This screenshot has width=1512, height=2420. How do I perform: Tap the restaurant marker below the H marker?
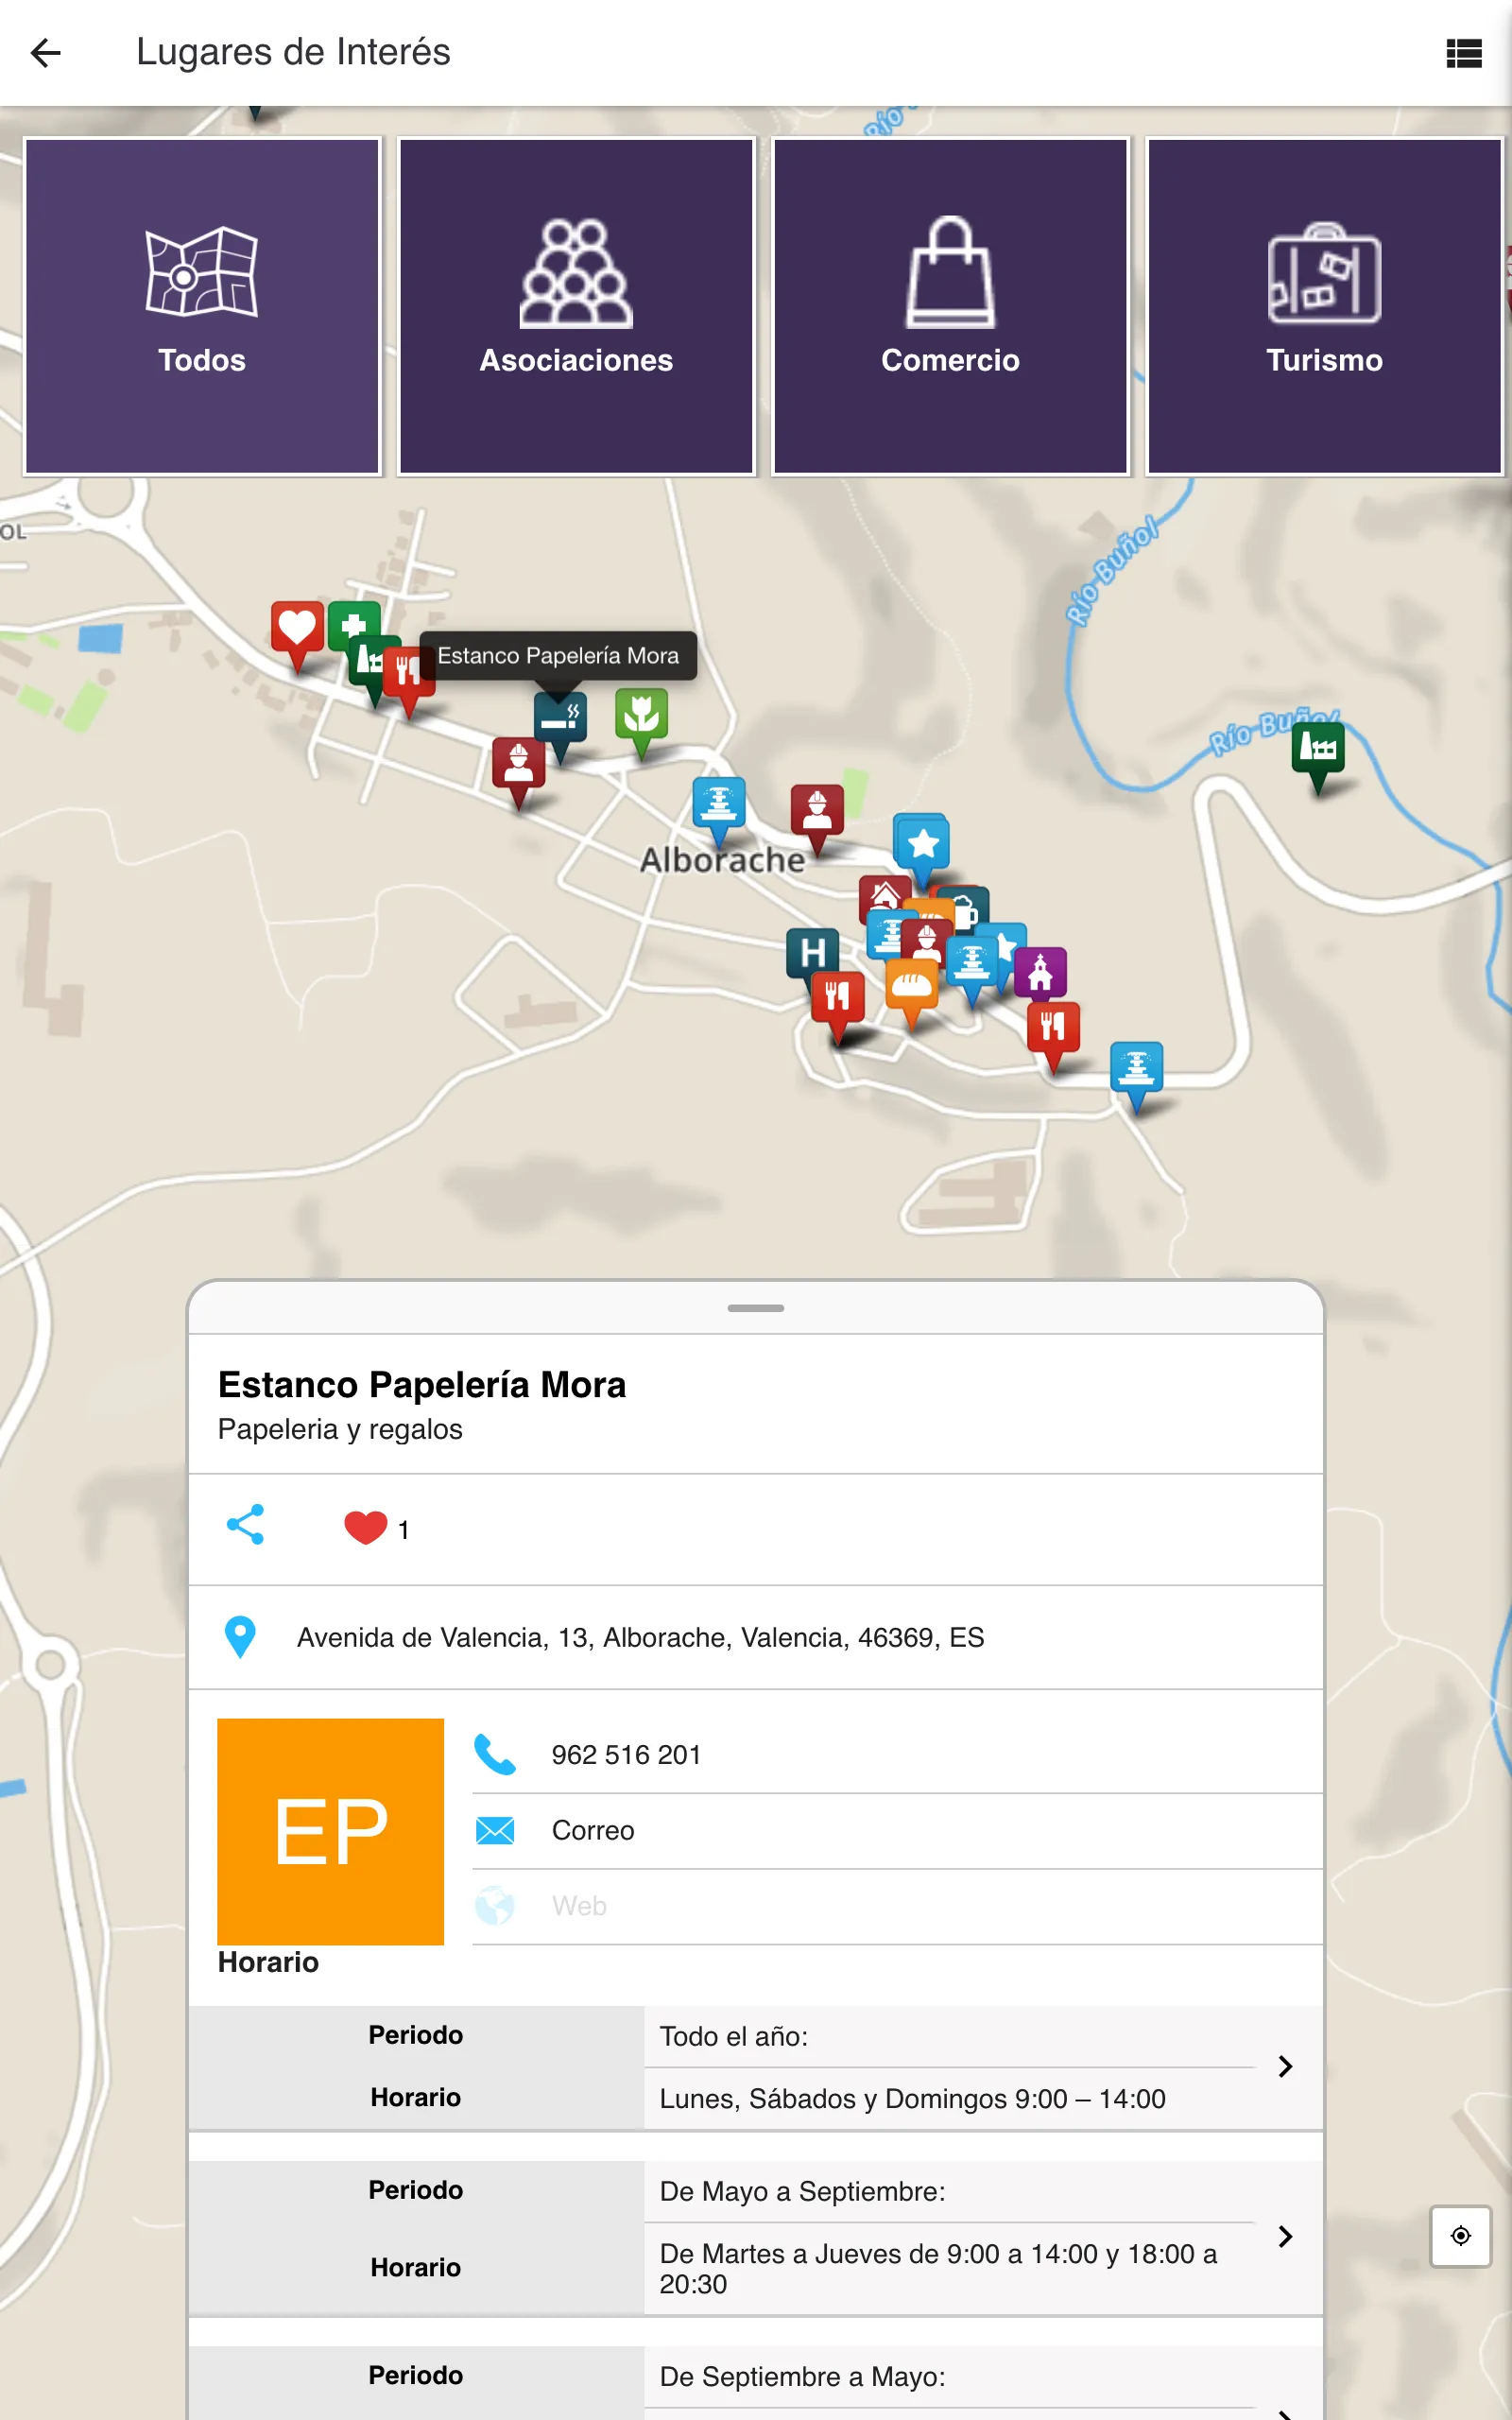pos(838,998)
